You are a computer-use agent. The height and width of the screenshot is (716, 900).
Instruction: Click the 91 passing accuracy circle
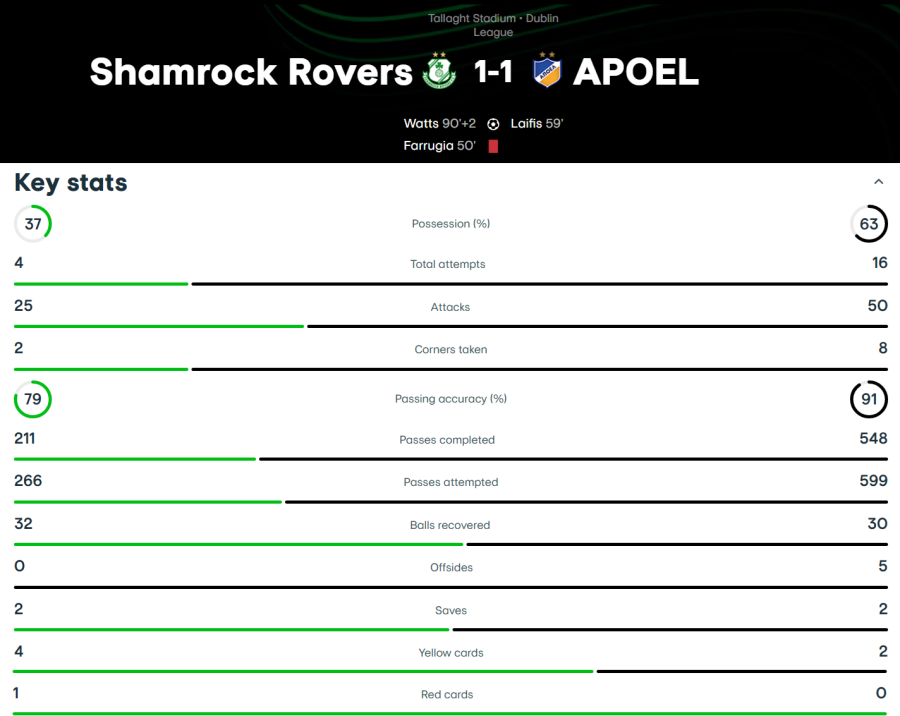tap(868, 399)
